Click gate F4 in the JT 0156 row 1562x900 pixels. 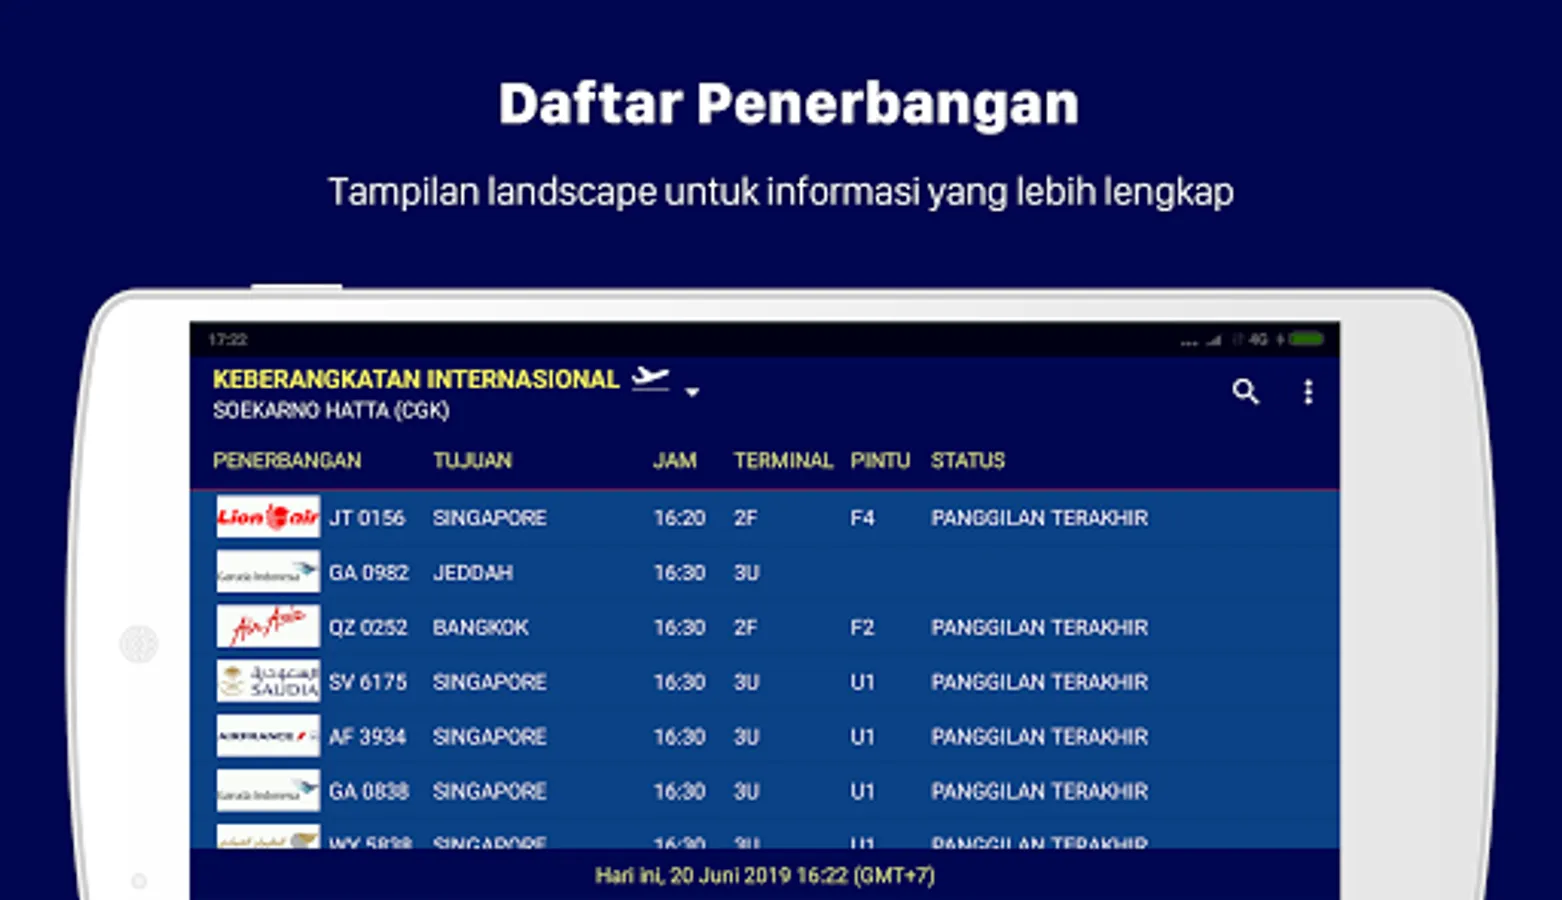862,518
